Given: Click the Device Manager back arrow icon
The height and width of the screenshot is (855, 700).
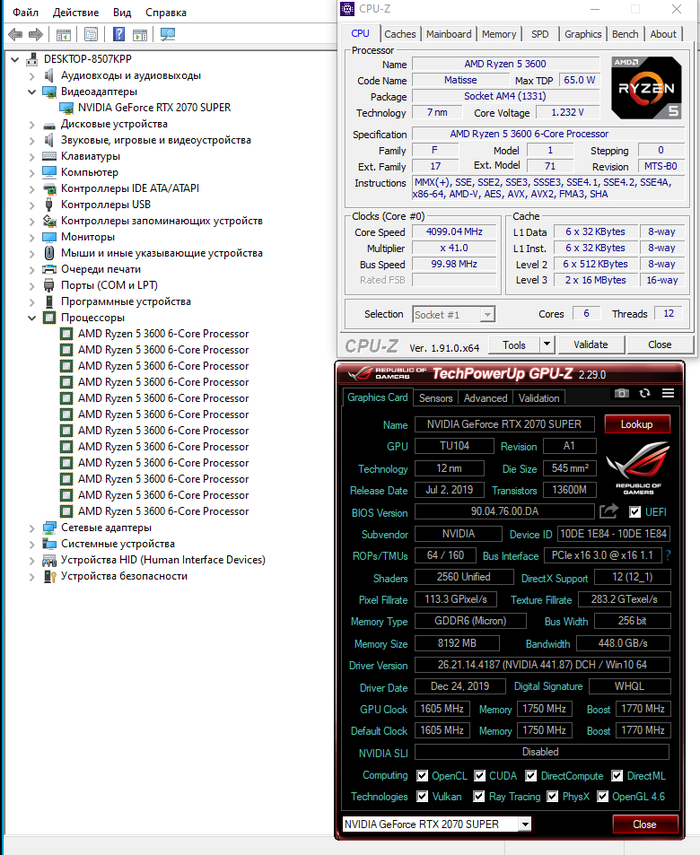Looking at the screenshot, I should pos(16,34).
